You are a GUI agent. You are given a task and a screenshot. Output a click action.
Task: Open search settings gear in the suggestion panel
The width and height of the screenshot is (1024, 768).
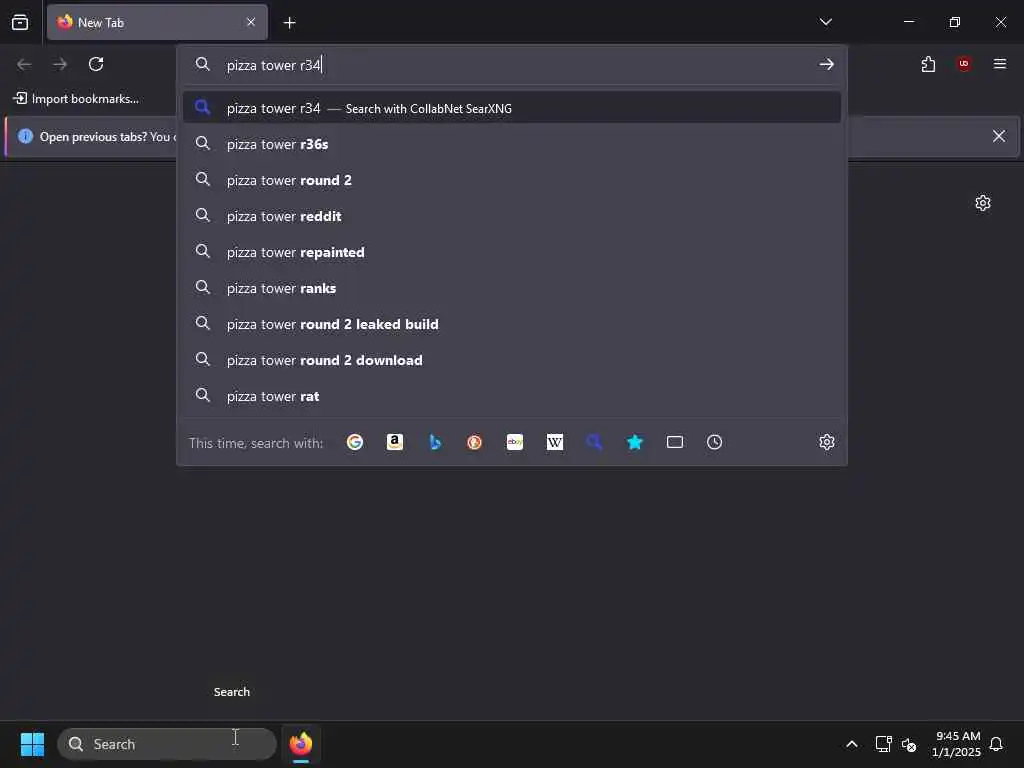827,442
